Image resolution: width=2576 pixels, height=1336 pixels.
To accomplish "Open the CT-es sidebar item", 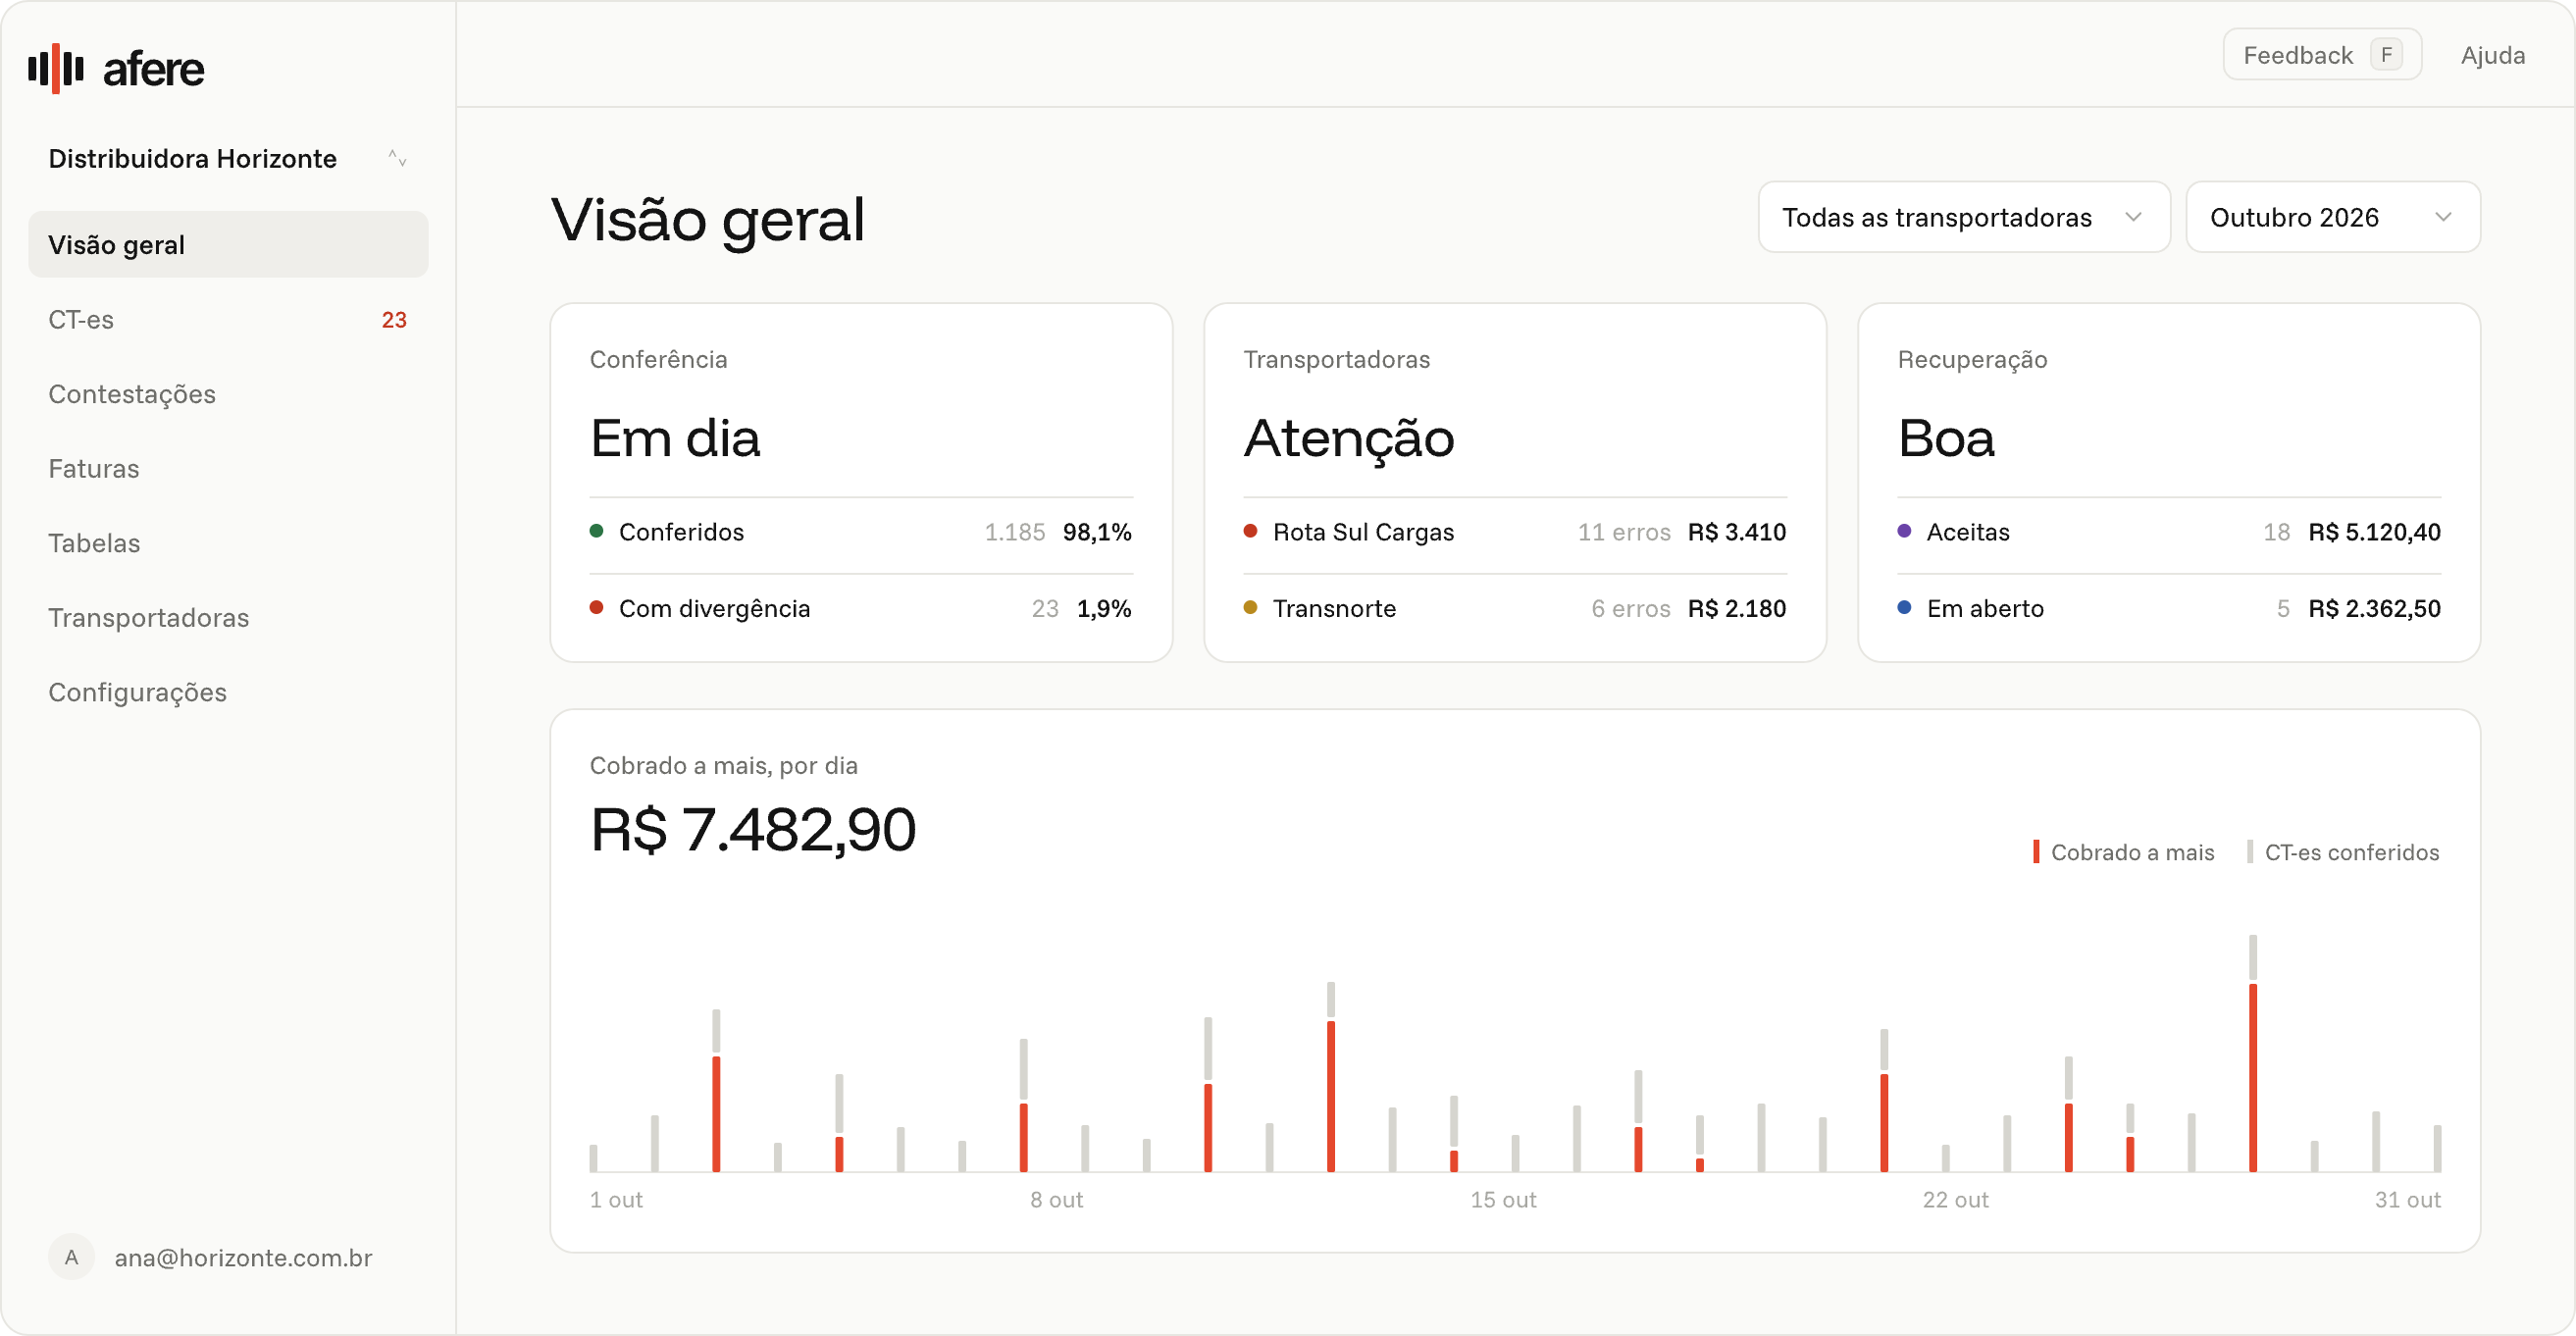I will click(228, 320).
